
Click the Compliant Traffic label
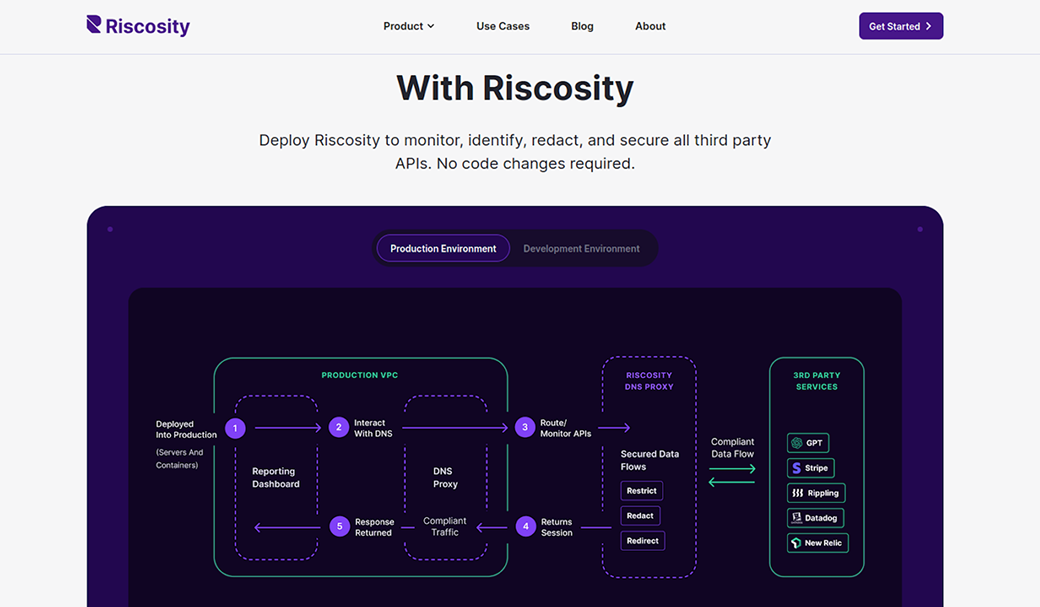click(x=445, y=527)
